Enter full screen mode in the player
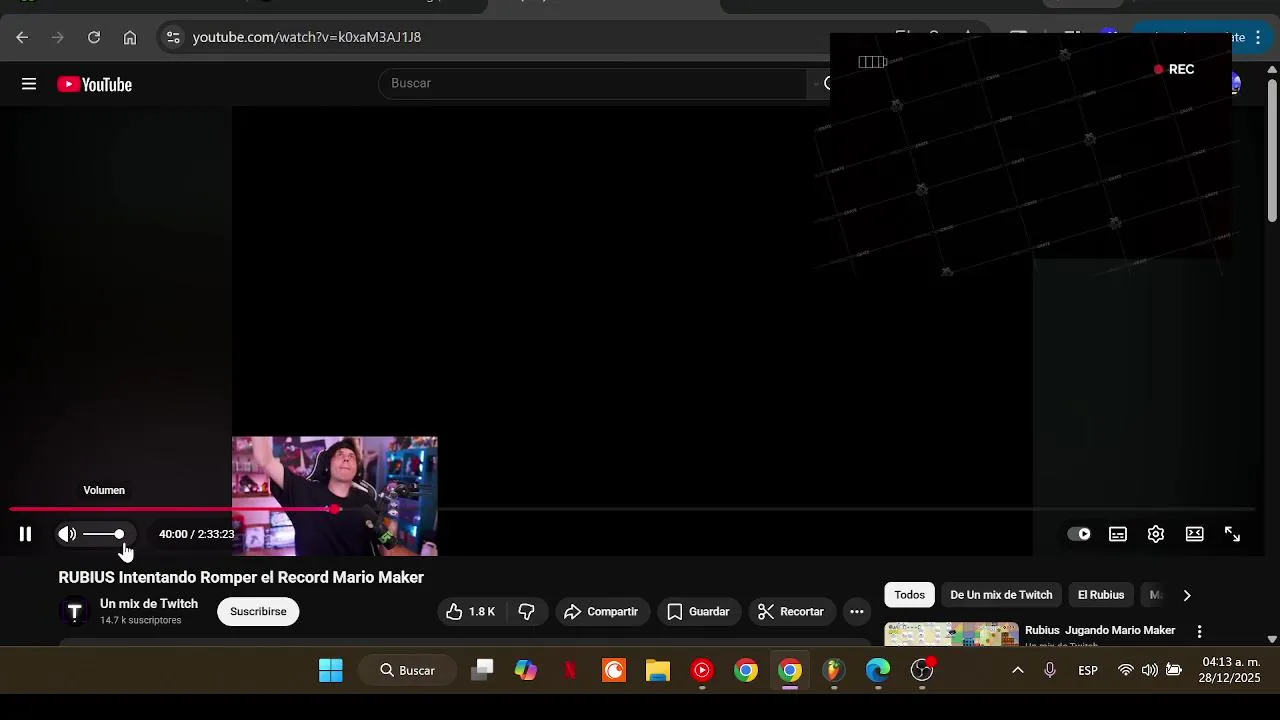 pos(1232,534)
